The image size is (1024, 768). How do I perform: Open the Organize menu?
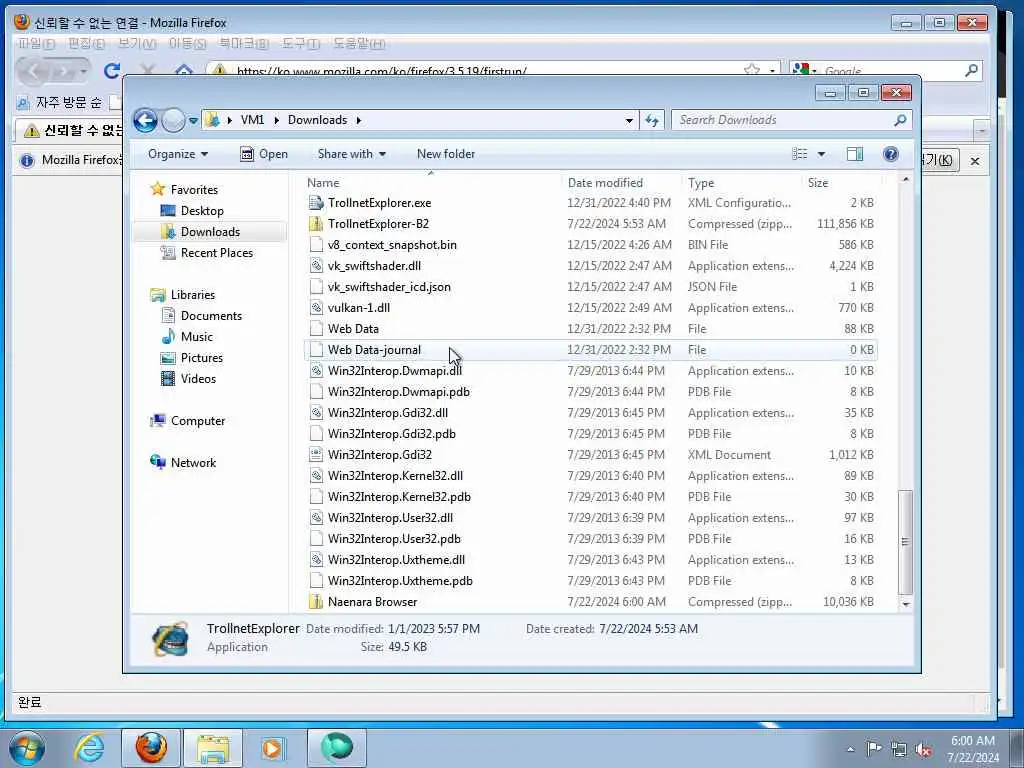pyautogui.click(x=178, y=154)
